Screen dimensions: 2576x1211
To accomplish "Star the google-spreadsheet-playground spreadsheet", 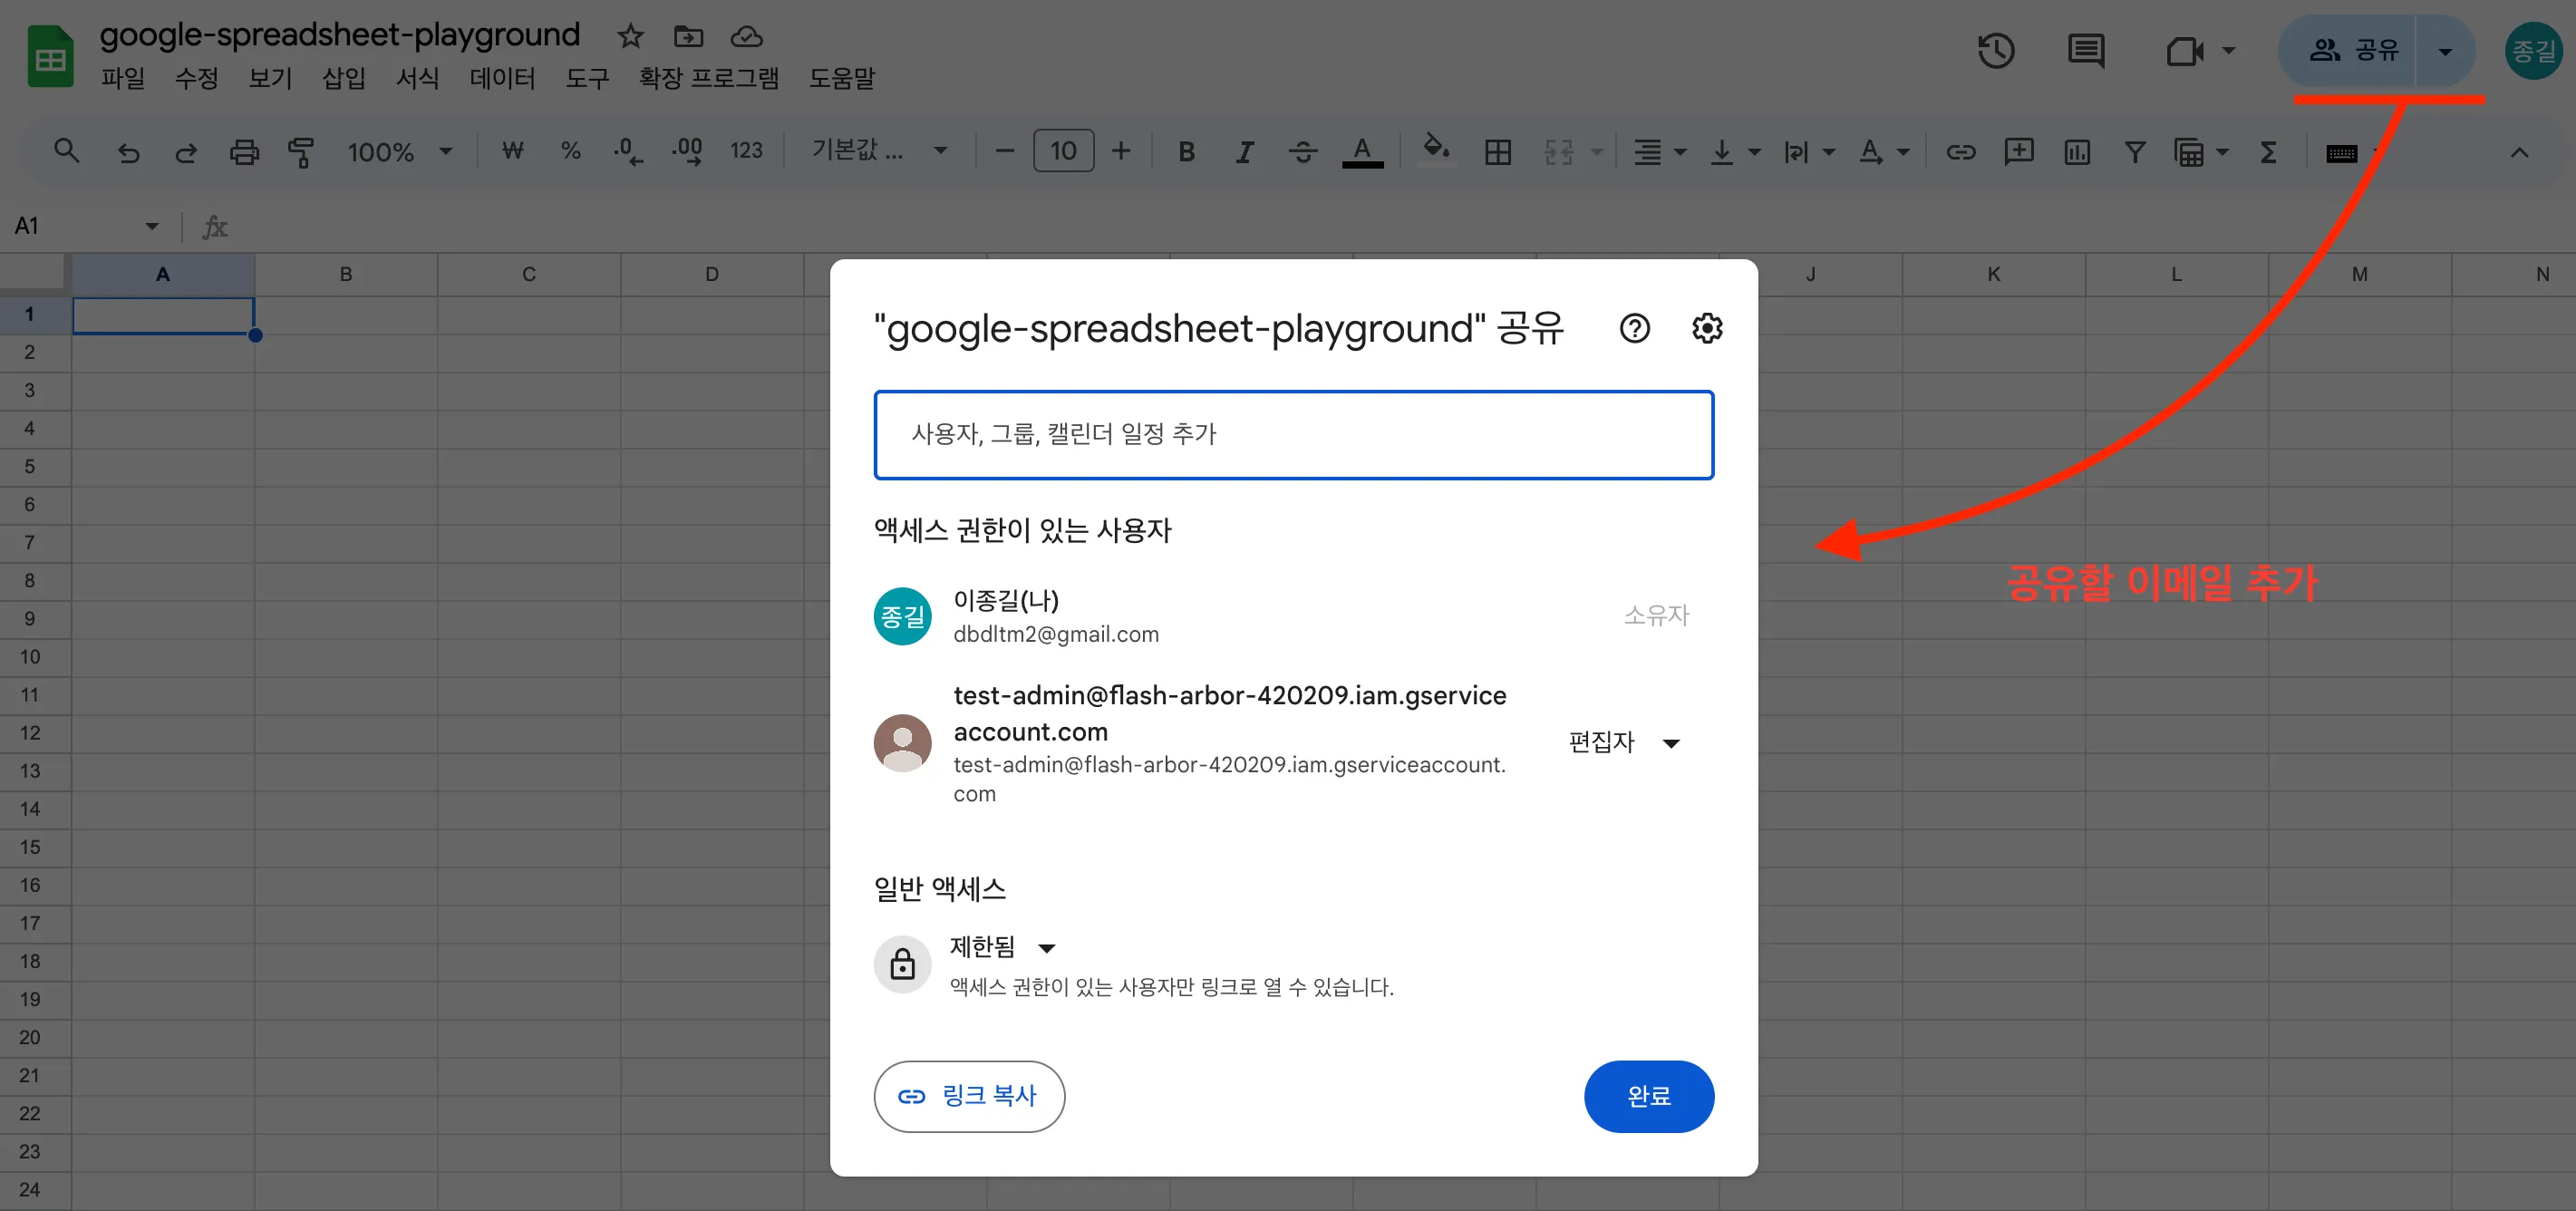I will tap(630, 35).
